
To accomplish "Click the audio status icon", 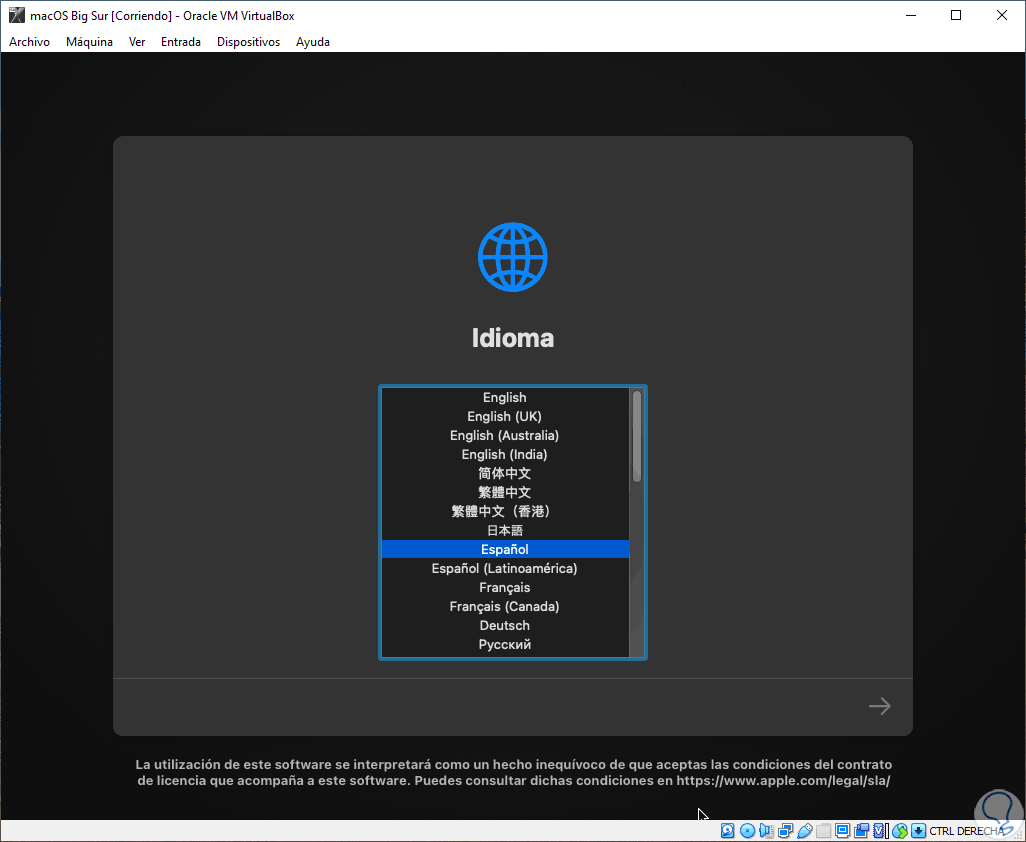I will 766,831.
